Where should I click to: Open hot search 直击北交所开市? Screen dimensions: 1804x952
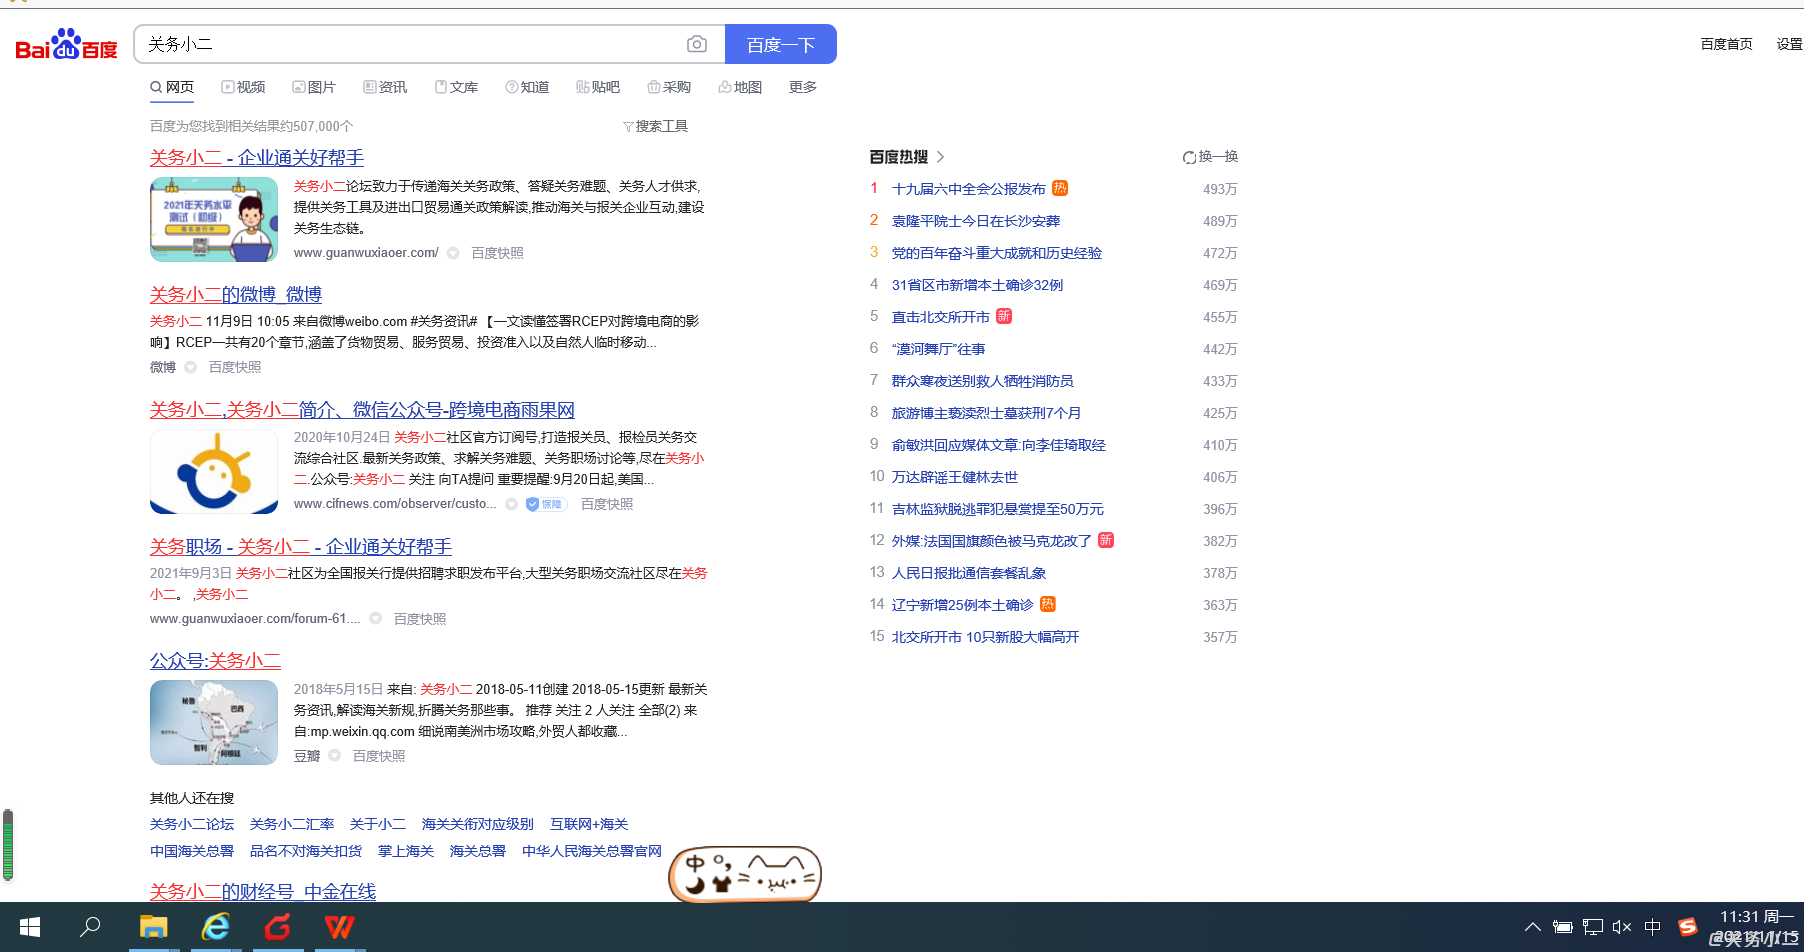click(941, 317)
